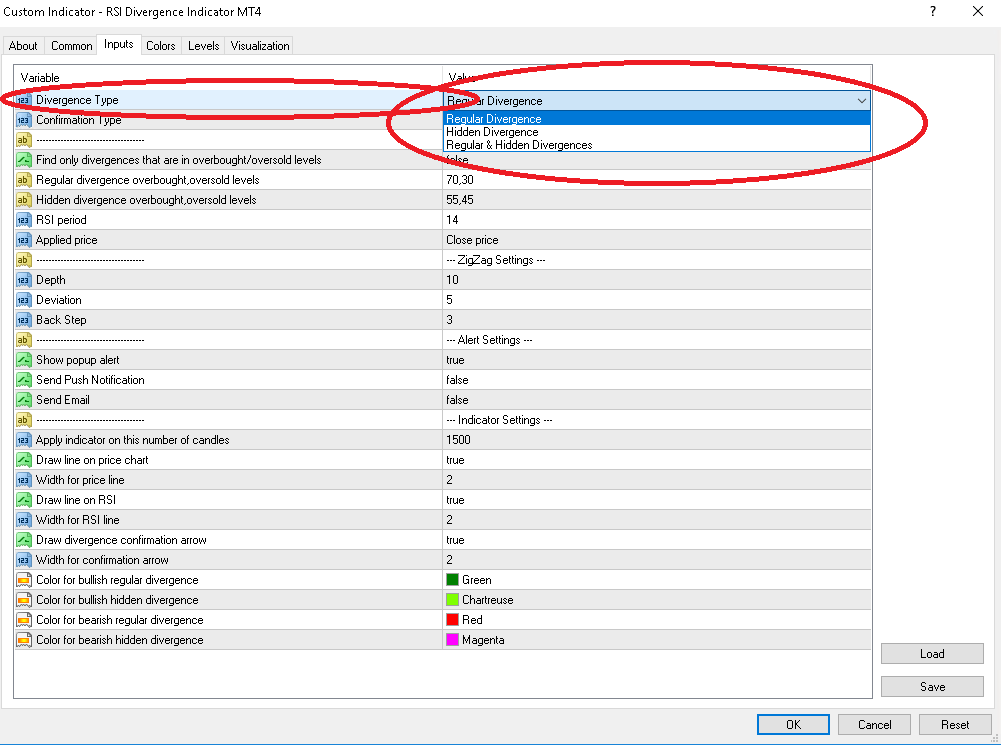Click the Green color swatch
This screenshot has height=745, width=1001.
(453, 580)
